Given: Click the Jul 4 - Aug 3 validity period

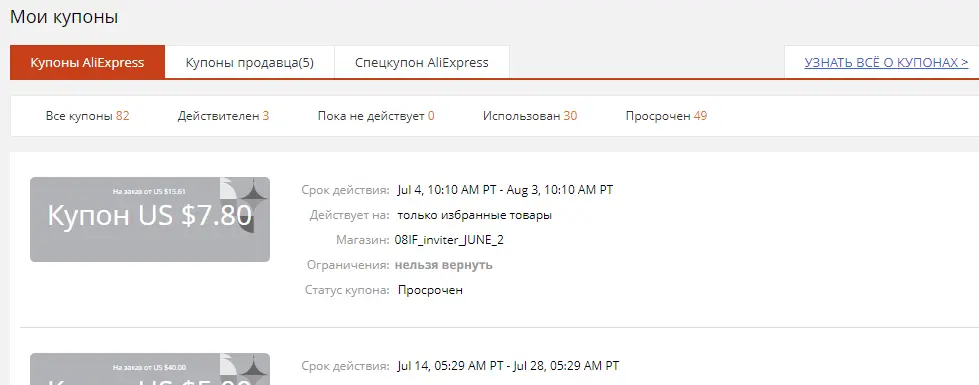Looking at the screenshot, I should click(505, 190).
